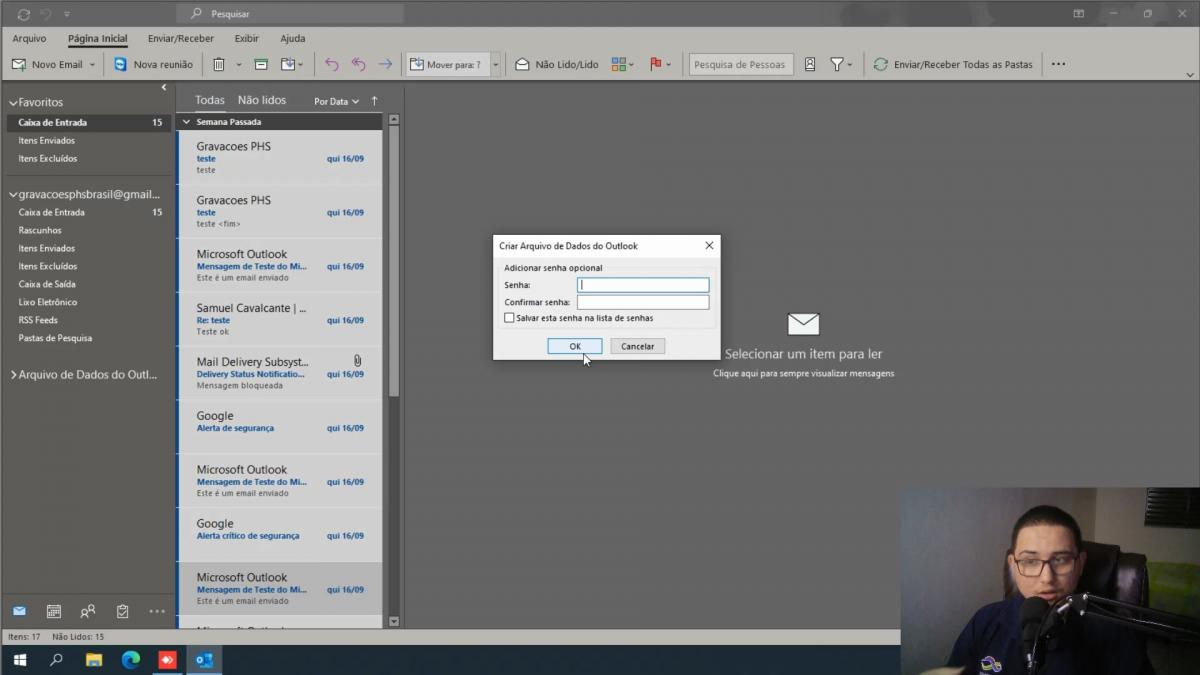Viewport: 1200px width, 675px height.
Task: Open the Tasks clipboard icon in navigation bar
Action: click(122, 611)
